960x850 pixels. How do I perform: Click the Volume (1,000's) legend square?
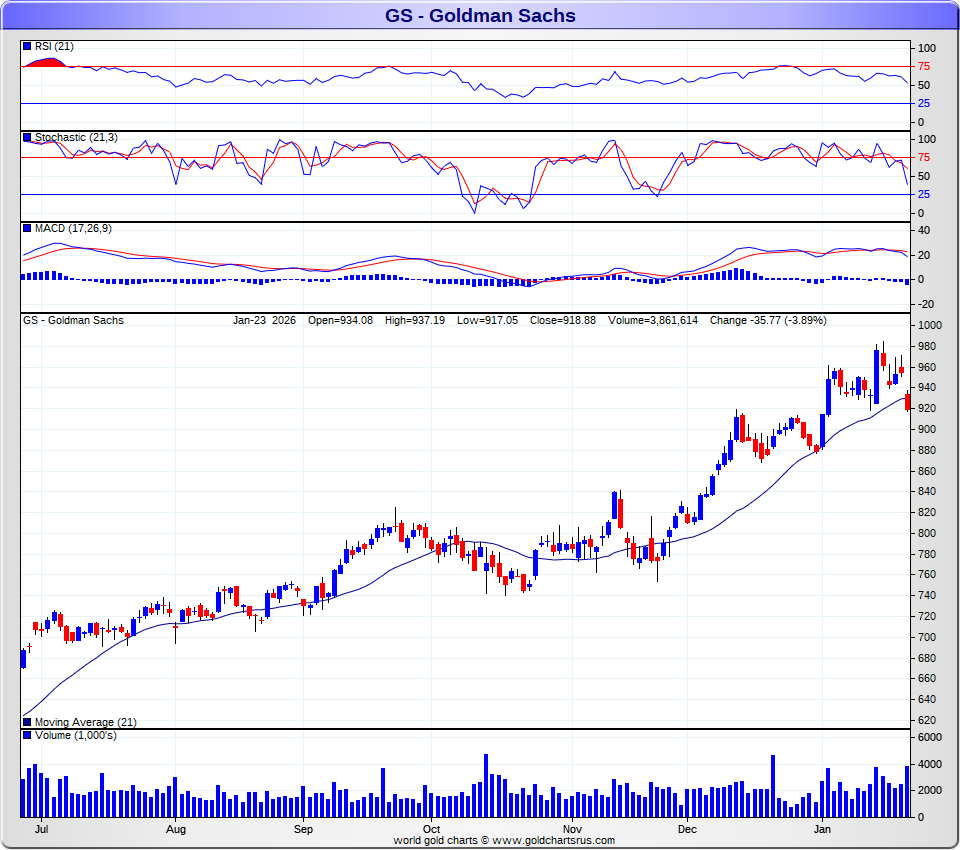click(x=27, y=736)
